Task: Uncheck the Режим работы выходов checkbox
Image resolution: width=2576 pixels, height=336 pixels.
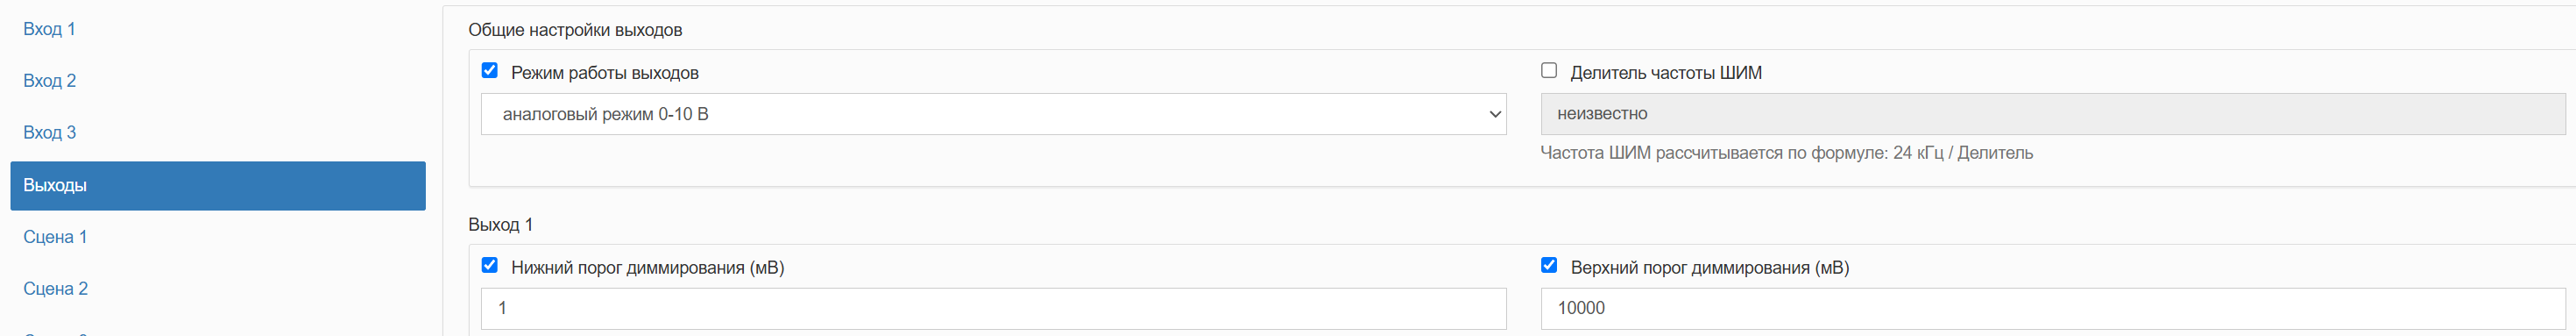Action: 489,70
